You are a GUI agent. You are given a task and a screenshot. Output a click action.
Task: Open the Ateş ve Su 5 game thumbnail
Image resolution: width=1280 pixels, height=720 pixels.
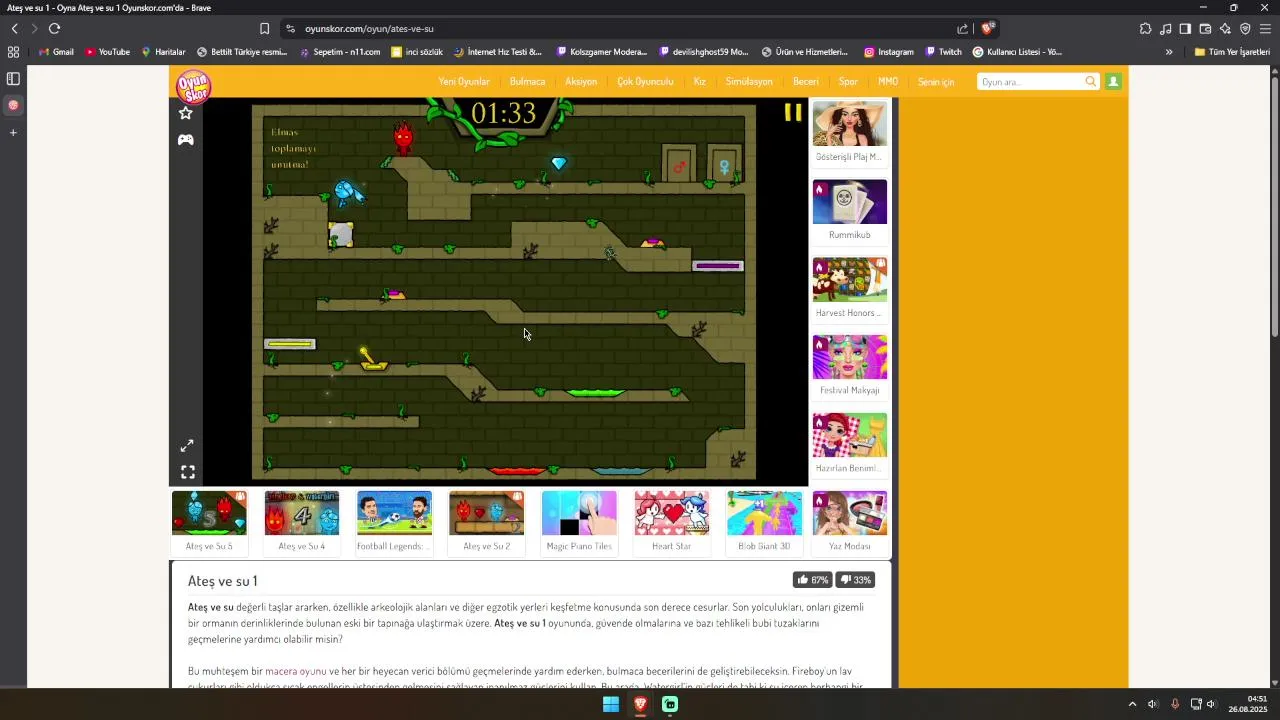(209, 521)
